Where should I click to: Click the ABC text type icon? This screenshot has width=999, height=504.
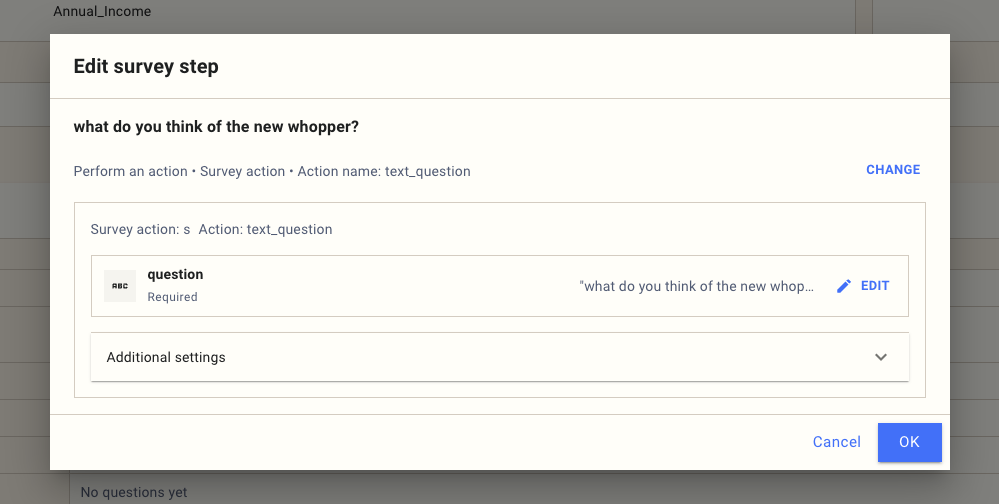point(120,286)
